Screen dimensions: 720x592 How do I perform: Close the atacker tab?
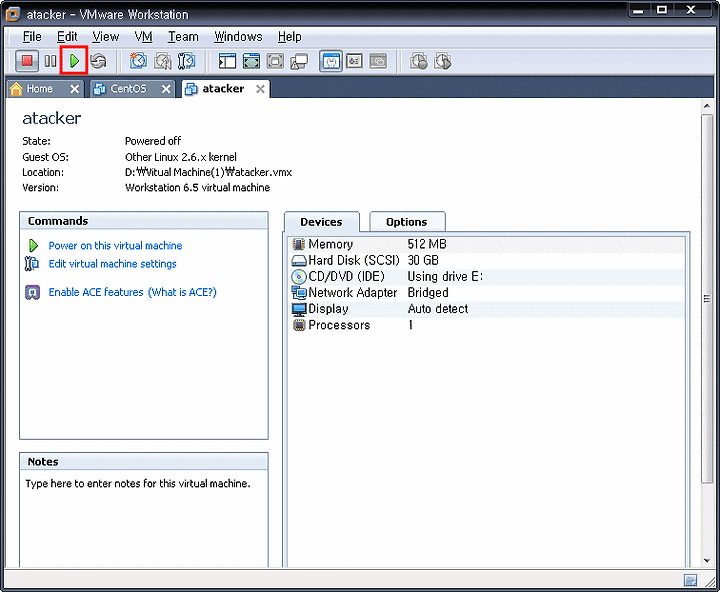(x=260, y=89)
